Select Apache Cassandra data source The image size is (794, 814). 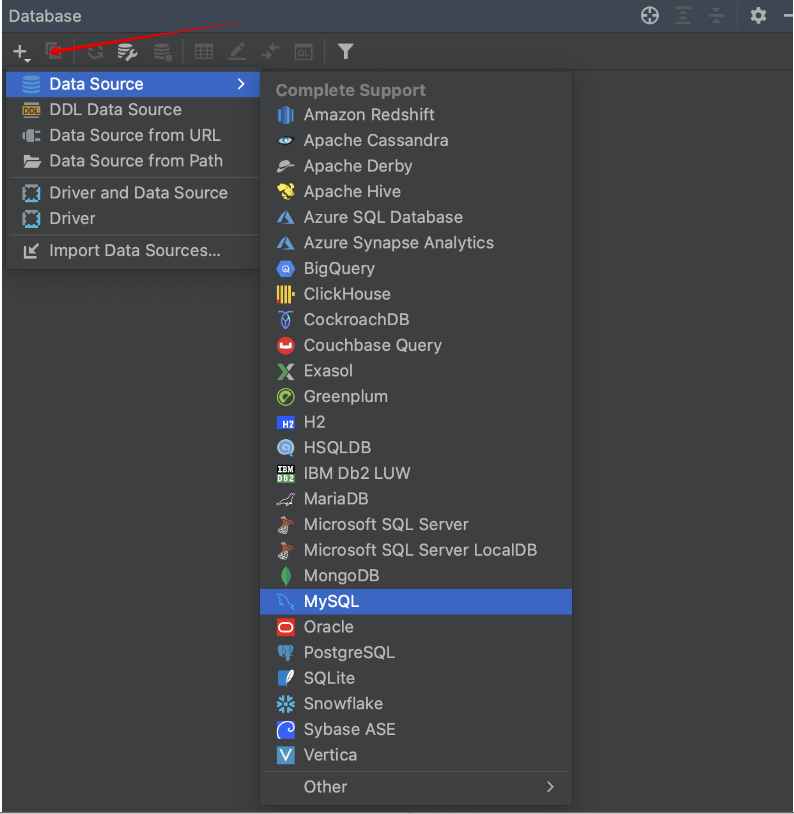(x=416, y=140)
